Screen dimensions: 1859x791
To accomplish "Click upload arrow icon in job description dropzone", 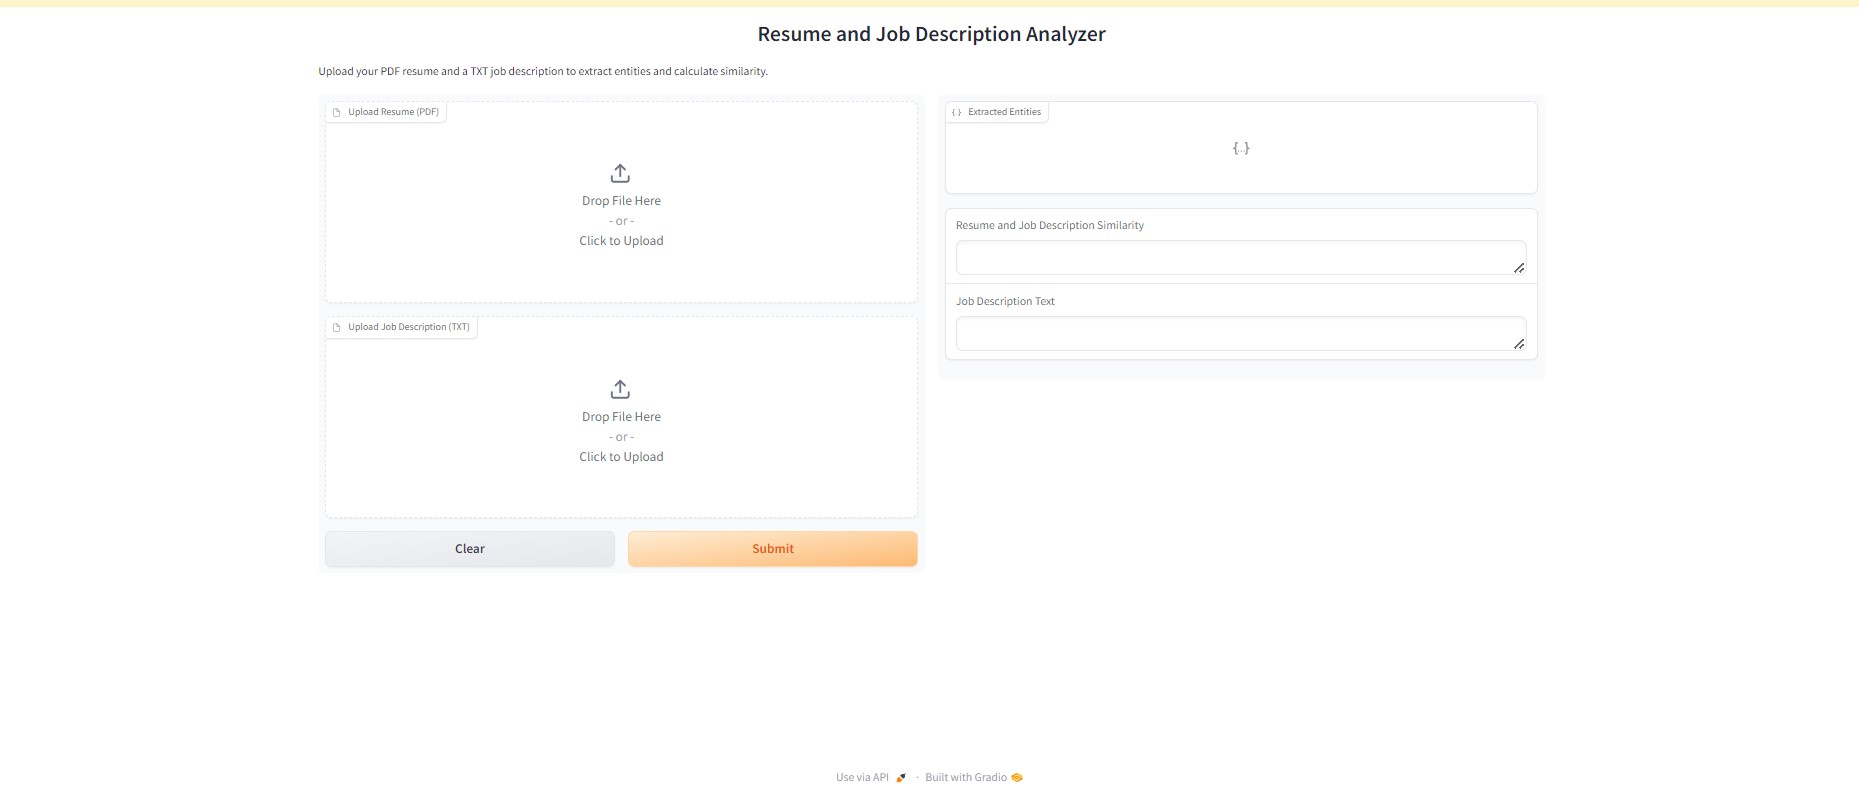I will point(620,389).
